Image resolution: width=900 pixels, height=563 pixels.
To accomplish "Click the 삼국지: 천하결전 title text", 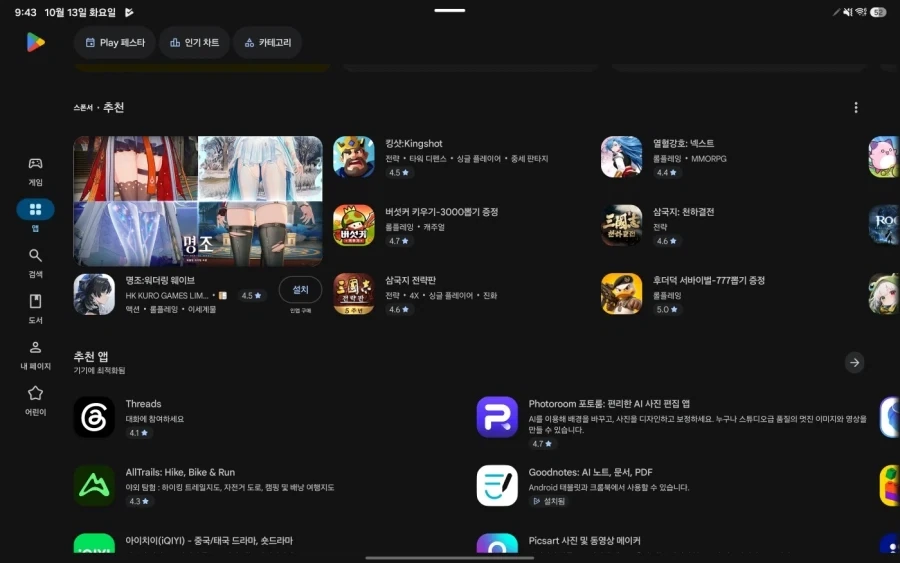I will point(683,212).
